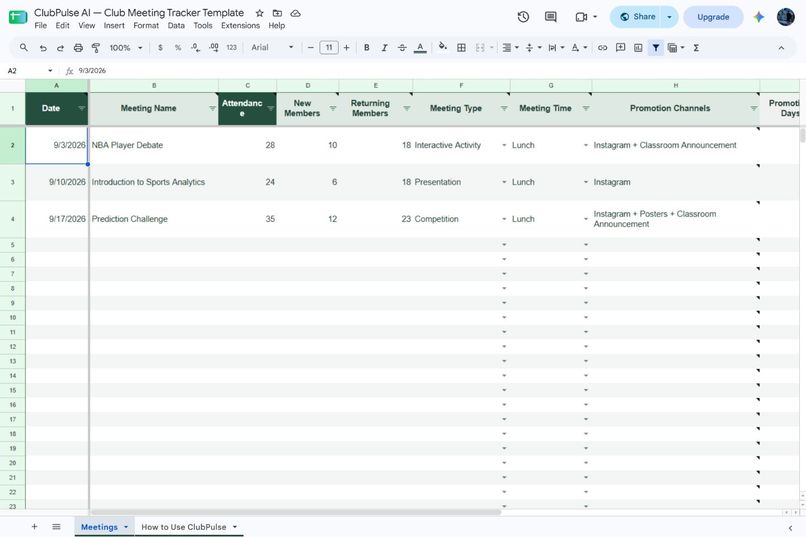Toggle italic formatting
Screen dimensions: 806x537
[384, 48]
